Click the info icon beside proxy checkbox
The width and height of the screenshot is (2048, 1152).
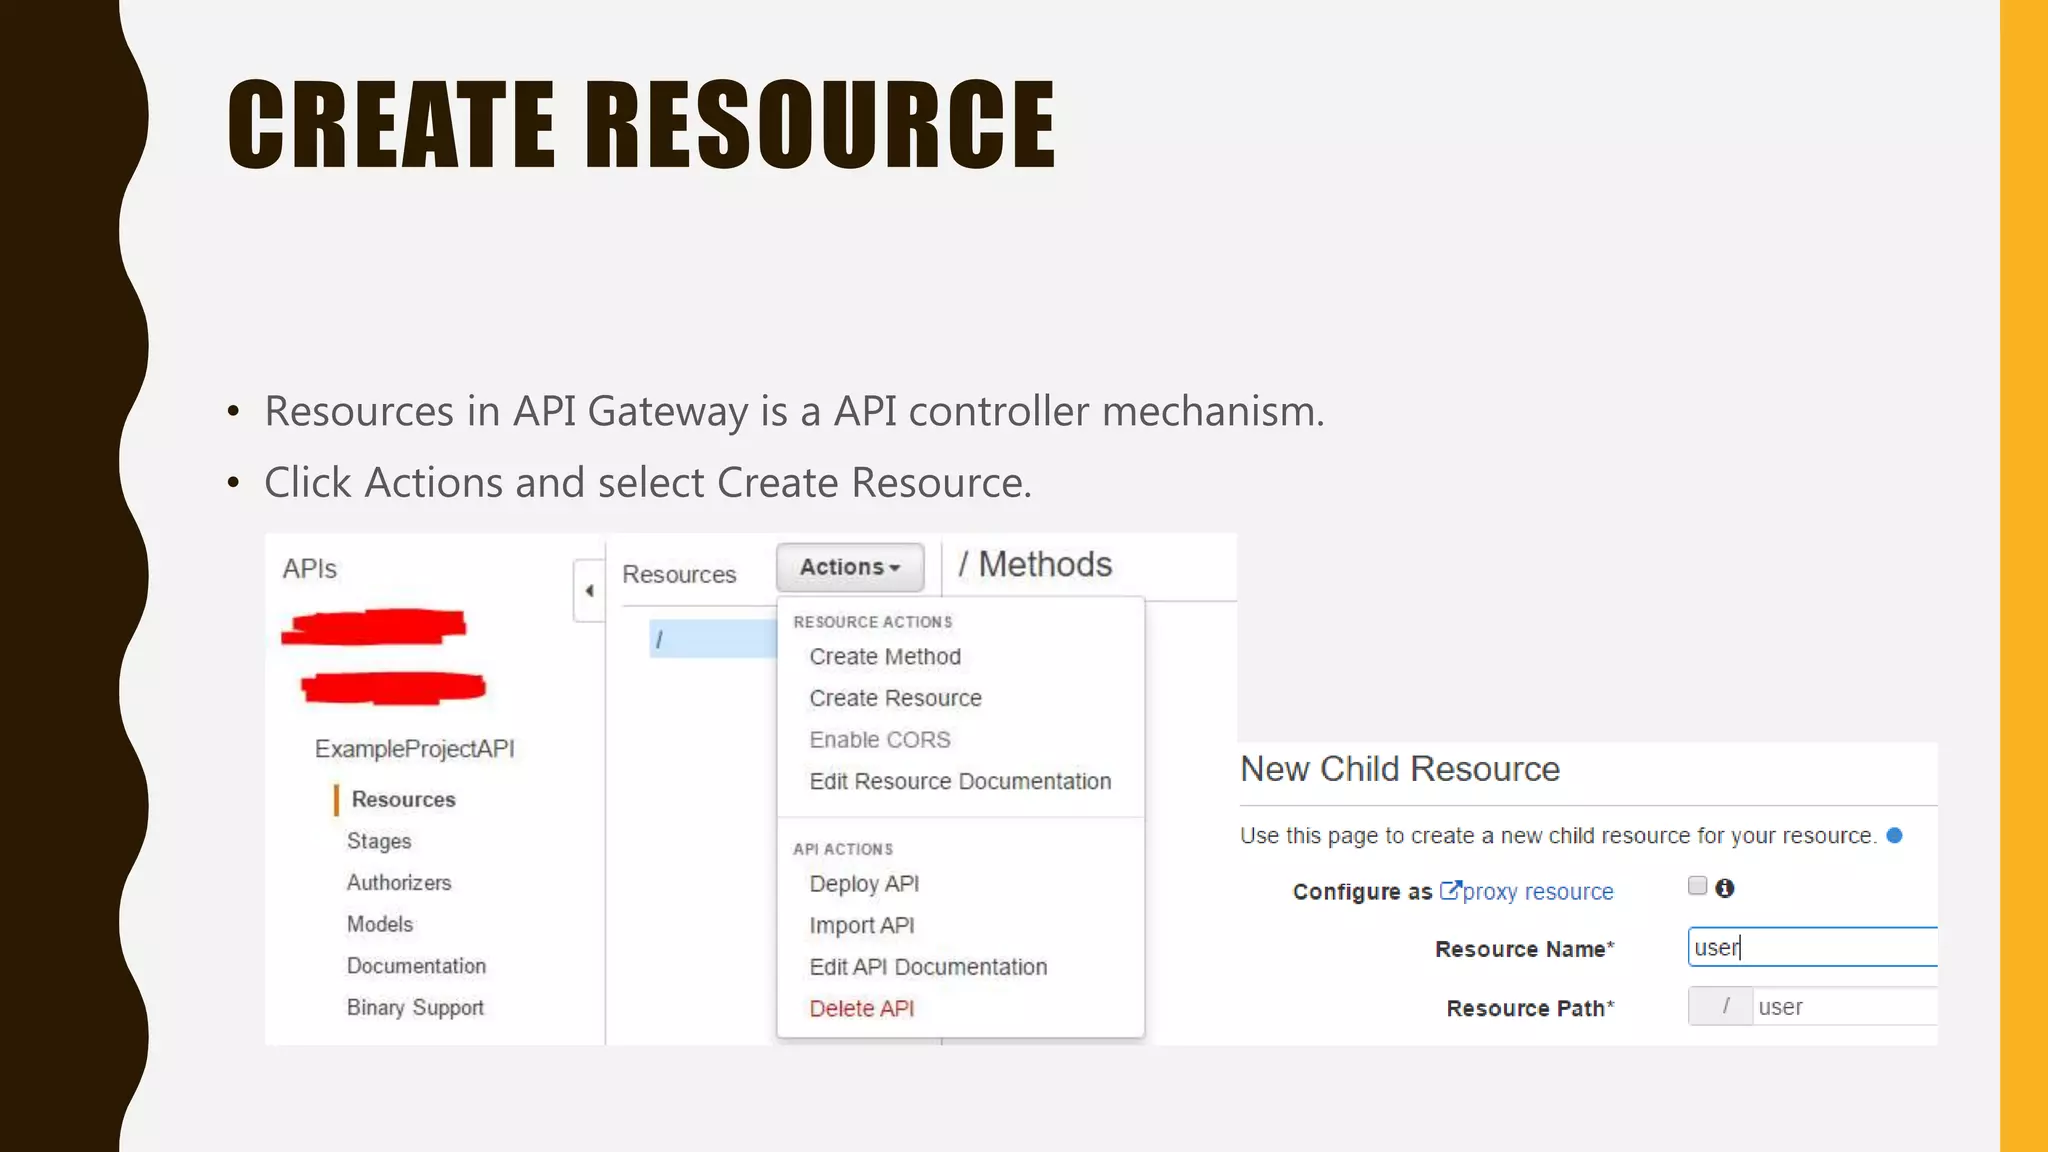(1724, 888)
